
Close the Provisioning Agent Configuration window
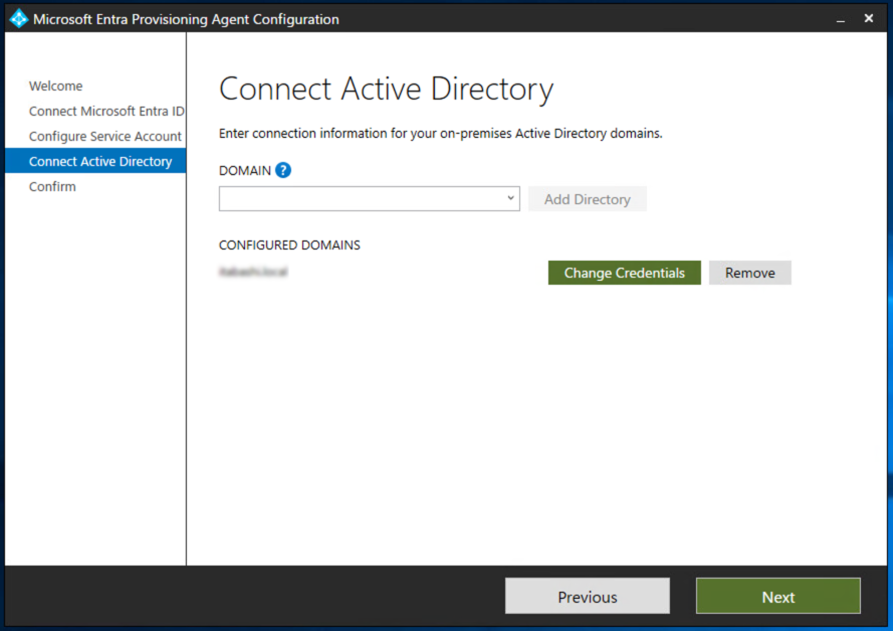pos(869,19)
